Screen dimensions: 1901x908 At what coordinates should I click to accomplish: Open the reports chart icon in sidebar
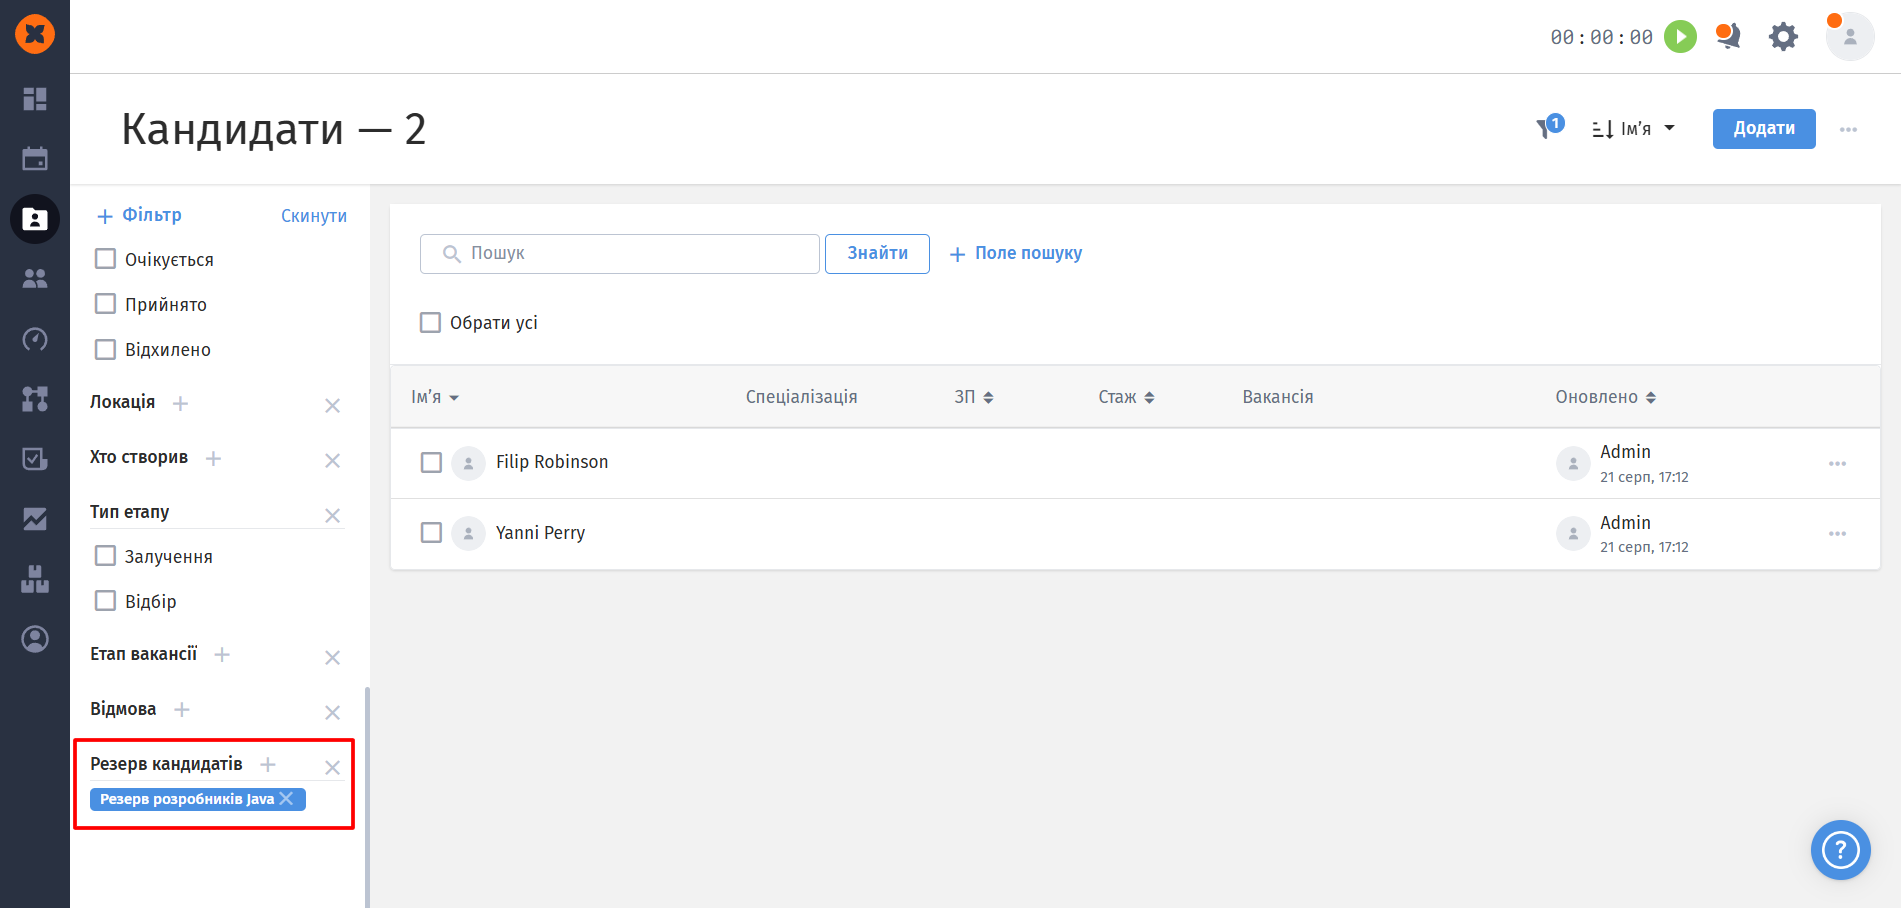click(35, 519)
